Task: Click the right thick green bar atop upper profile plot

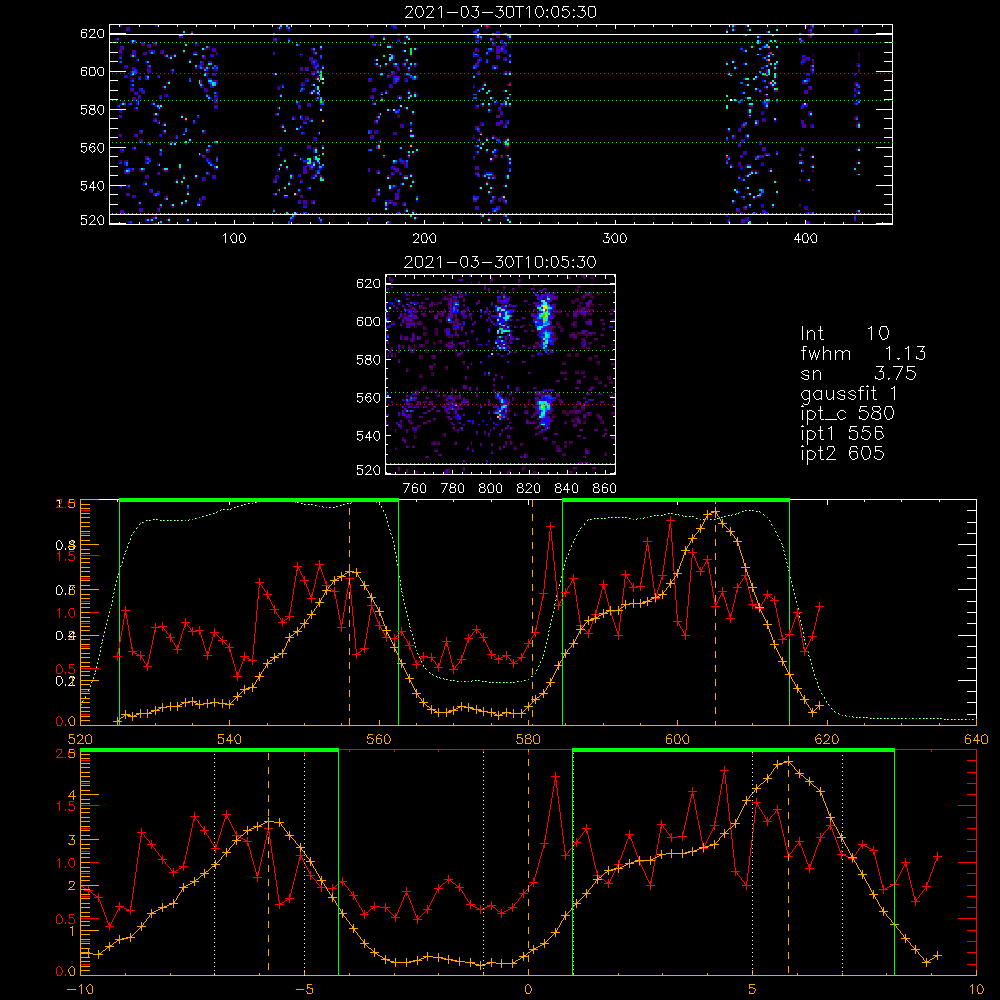Action: (676, 501)
